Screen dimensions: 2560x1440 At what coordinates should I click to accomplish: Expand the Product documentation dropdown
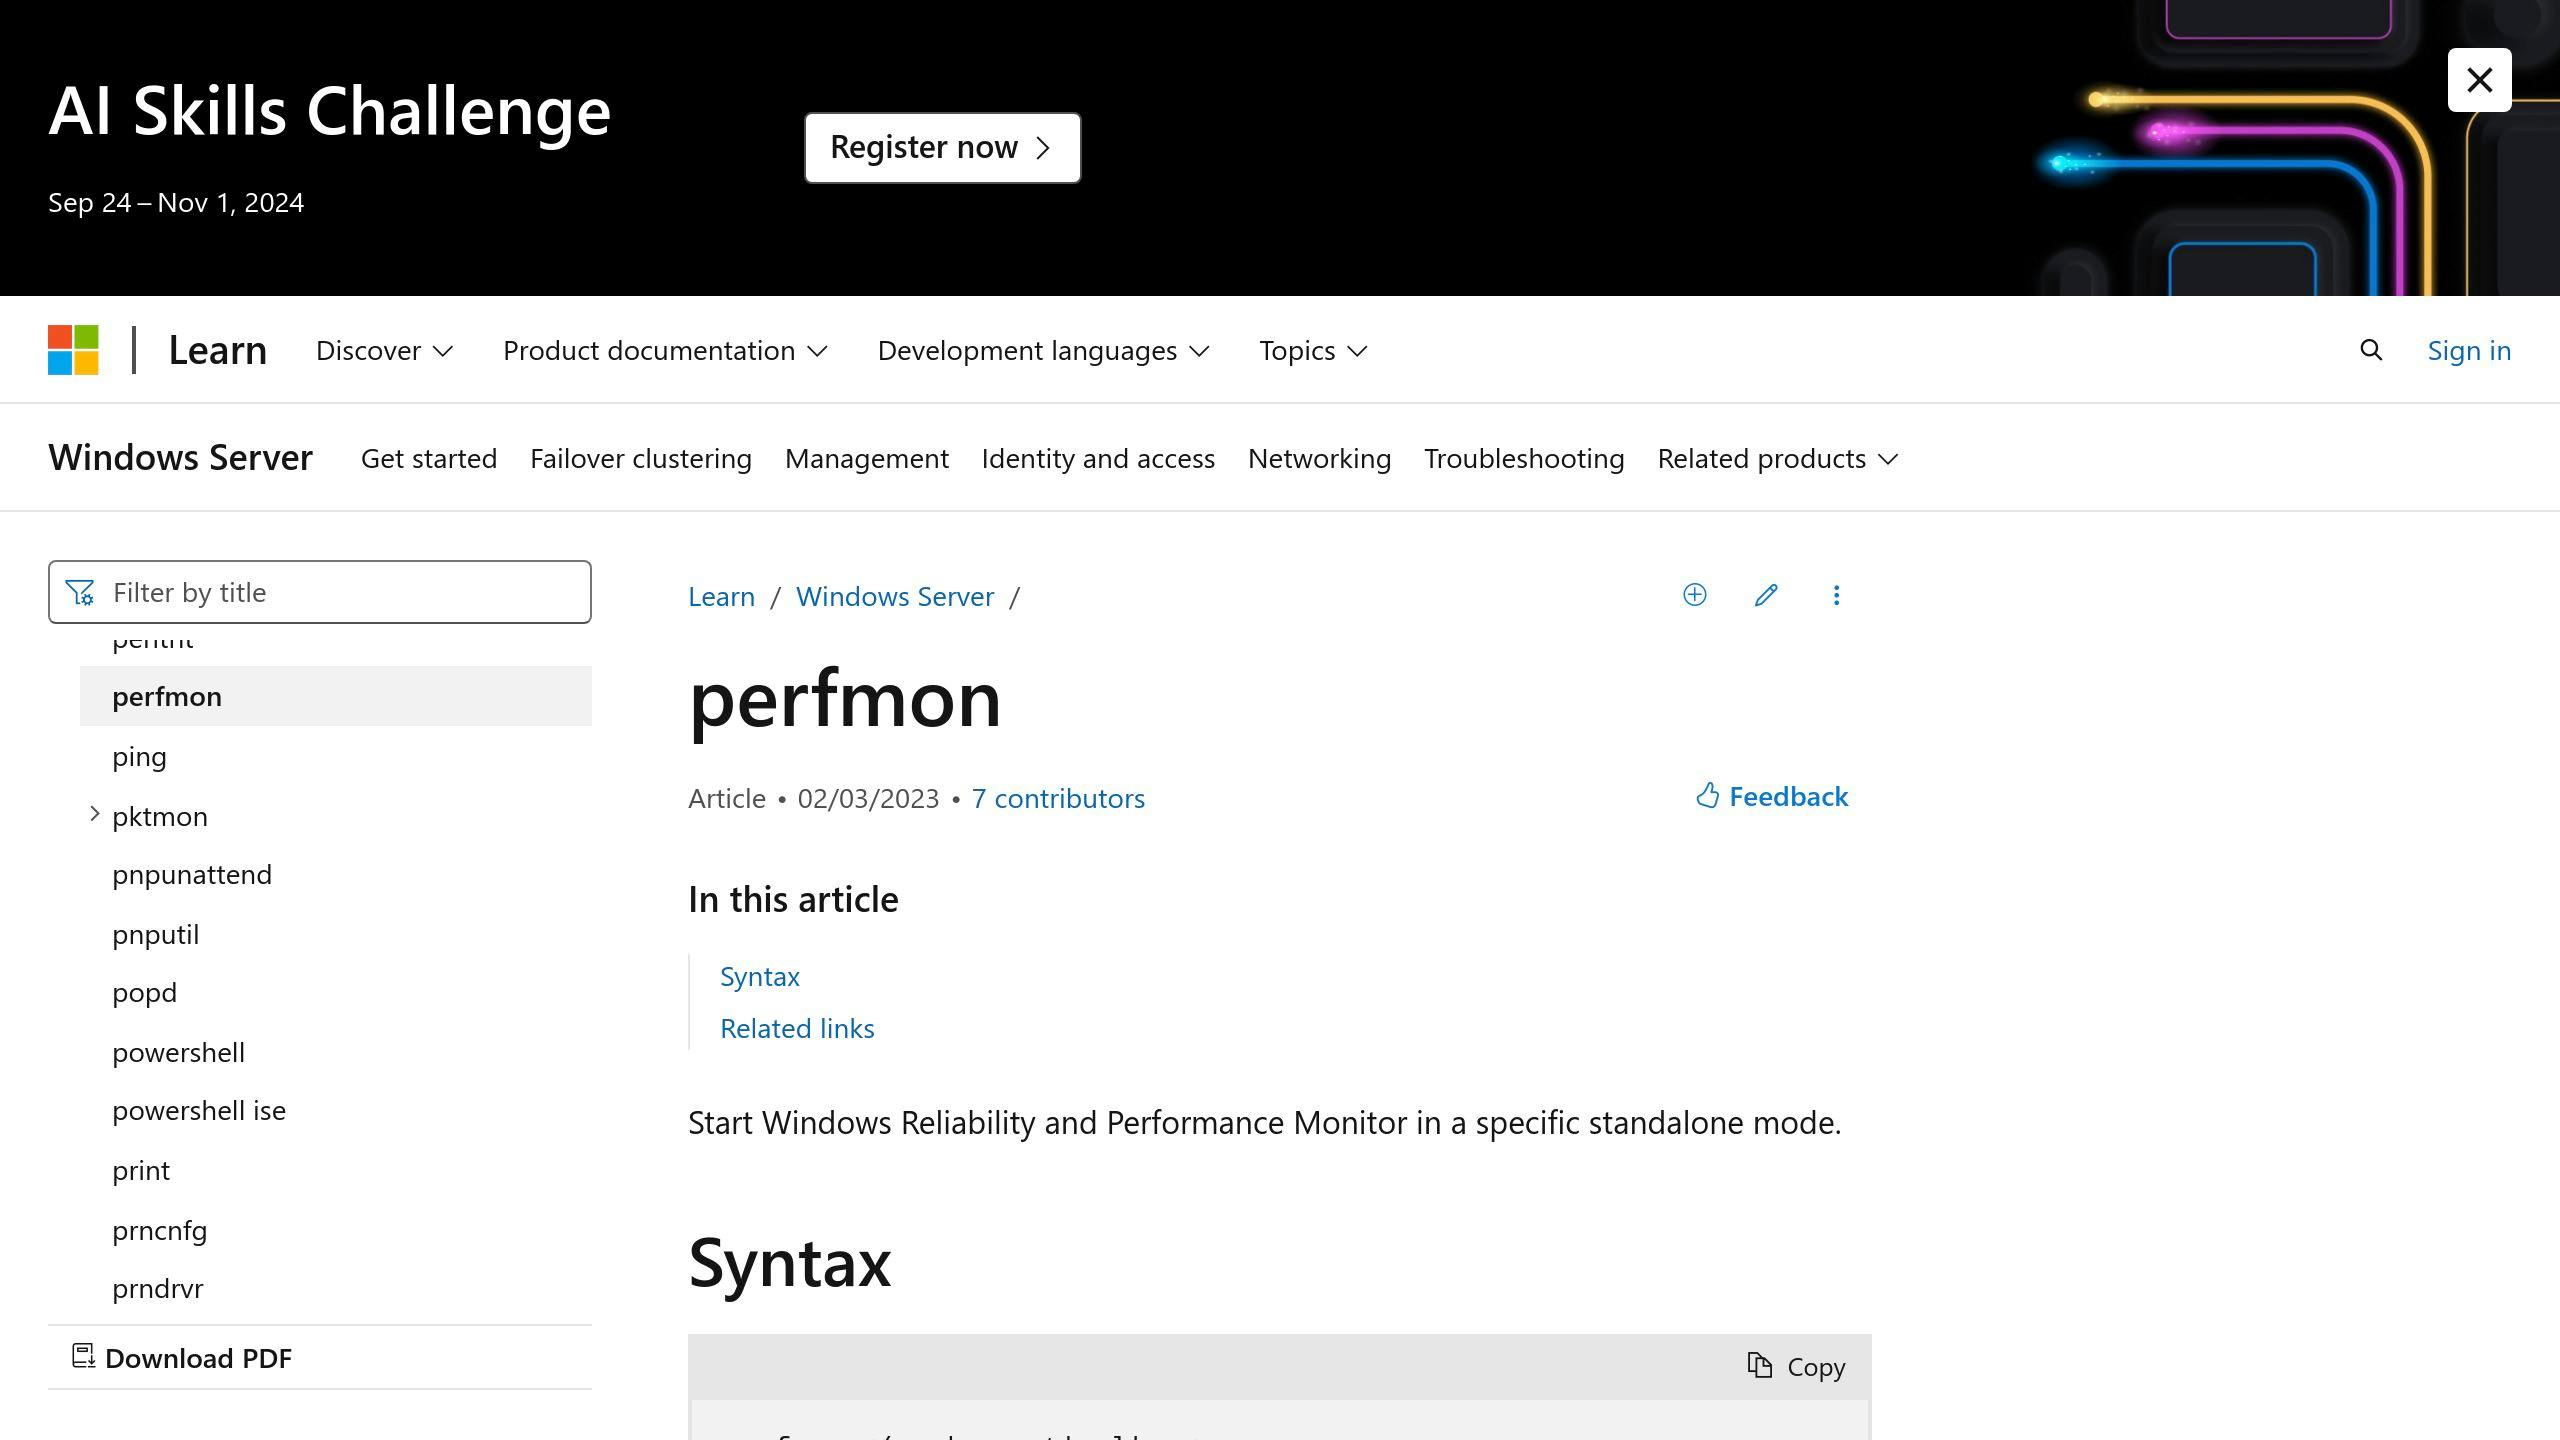(x=665, y=350)
